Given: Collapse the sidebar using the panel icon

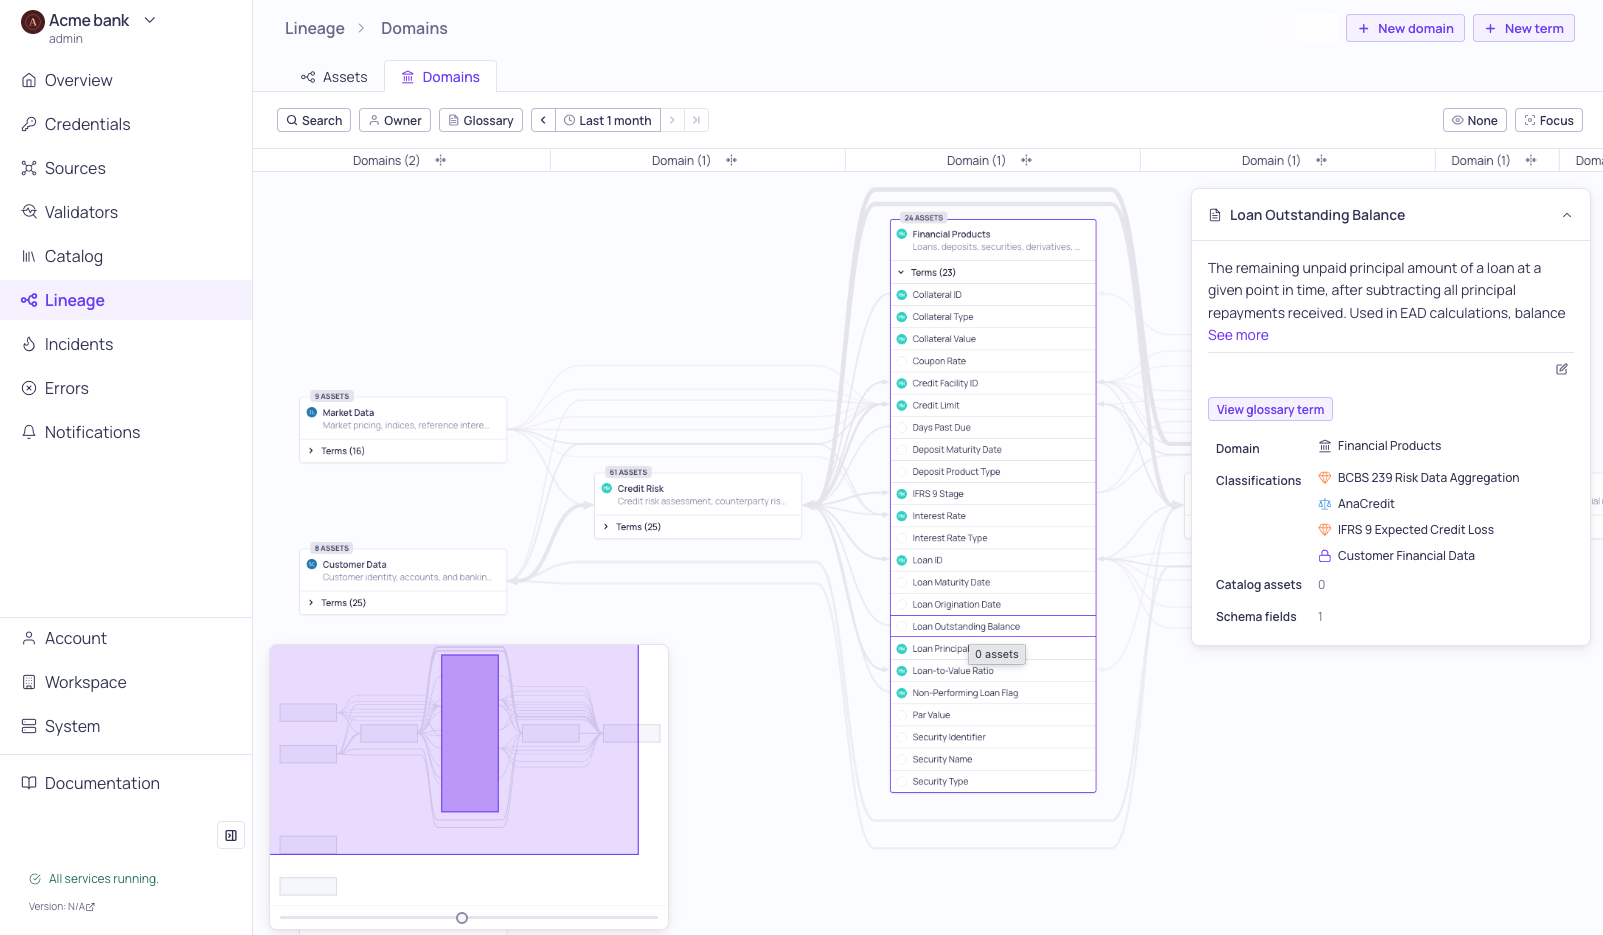Looking at the screenshot, I should coord(231,835).
